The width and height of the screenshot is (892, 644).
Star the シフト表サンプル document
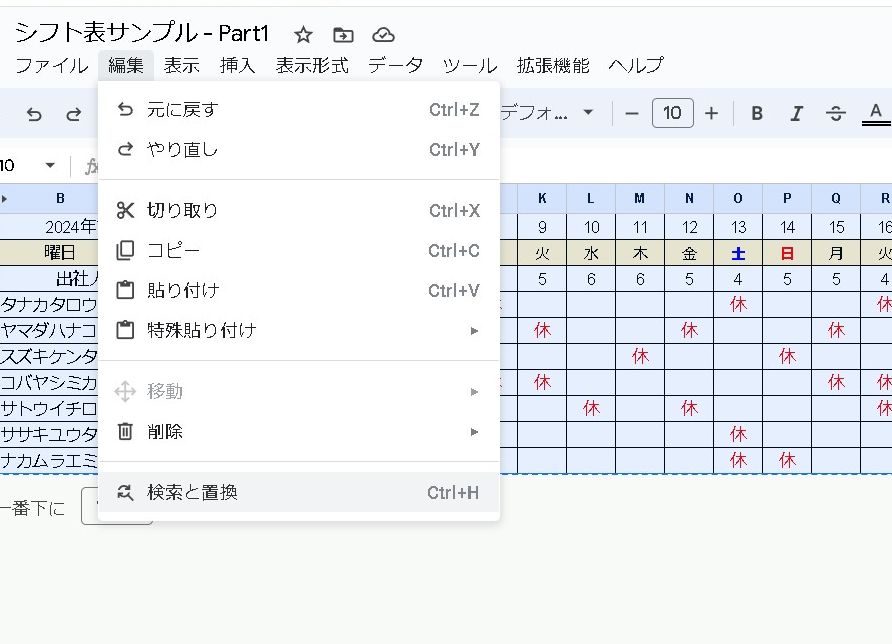click(303, 35)
